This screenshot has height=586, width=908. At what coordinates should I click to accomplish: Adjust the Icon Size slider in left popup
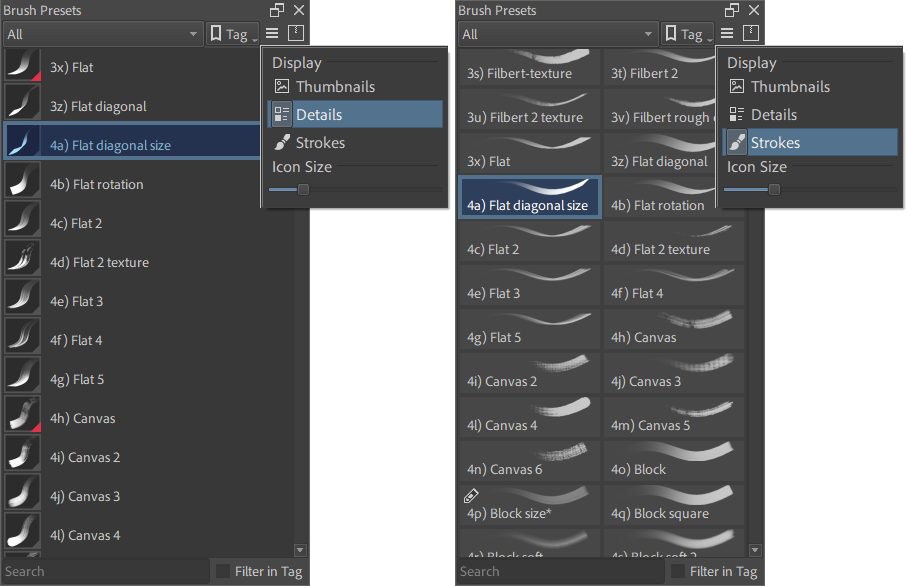(355, 189)
